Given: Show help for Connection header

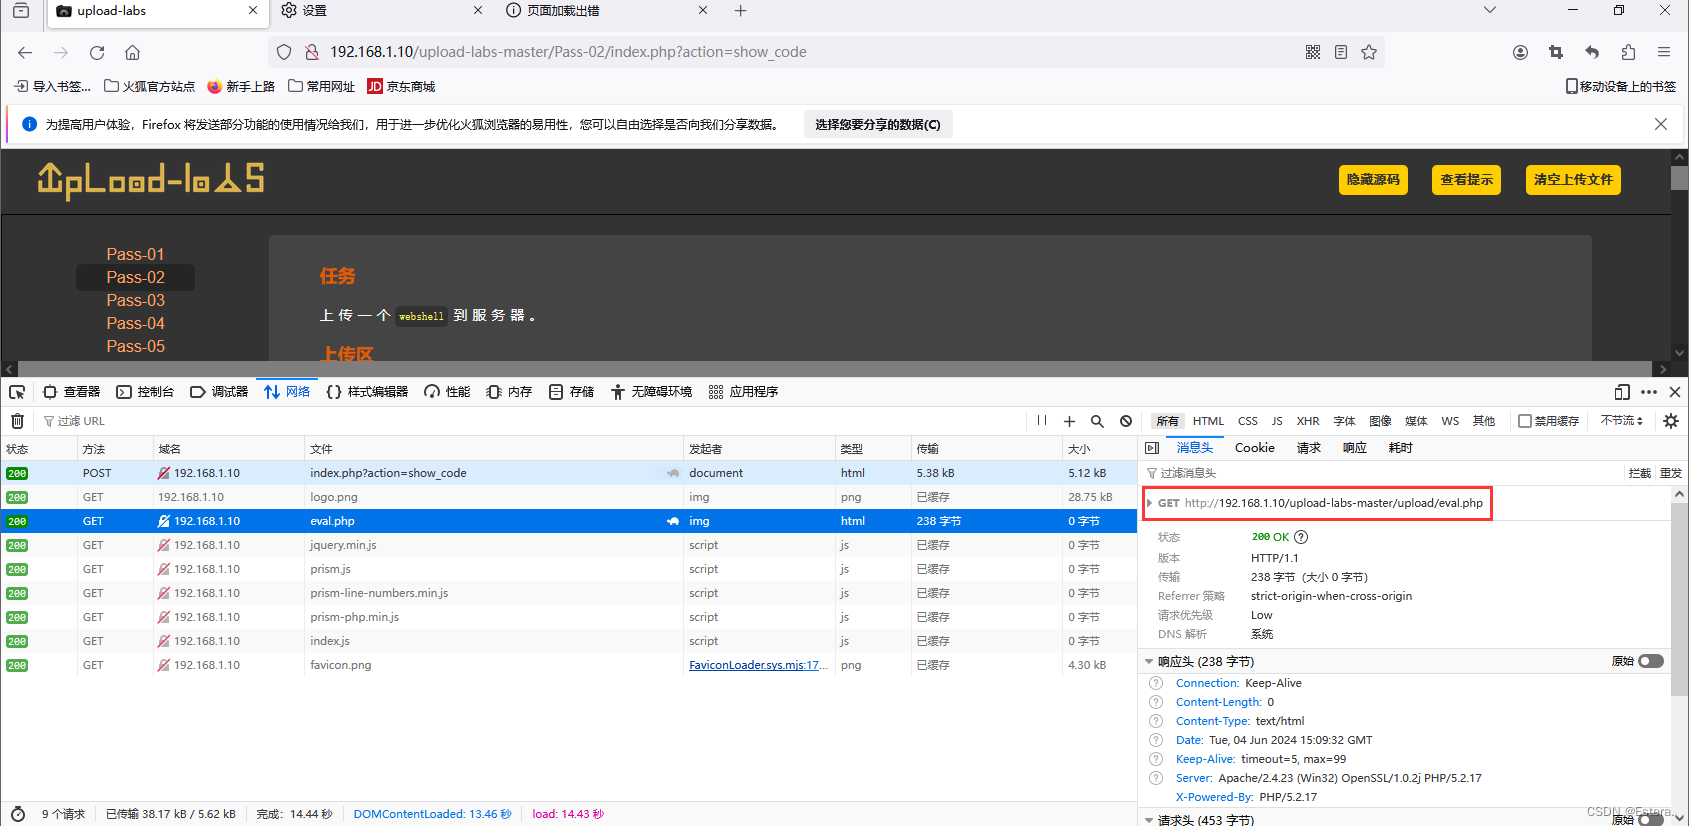Looking at the screenshot, I should (x=1156, y=683).
